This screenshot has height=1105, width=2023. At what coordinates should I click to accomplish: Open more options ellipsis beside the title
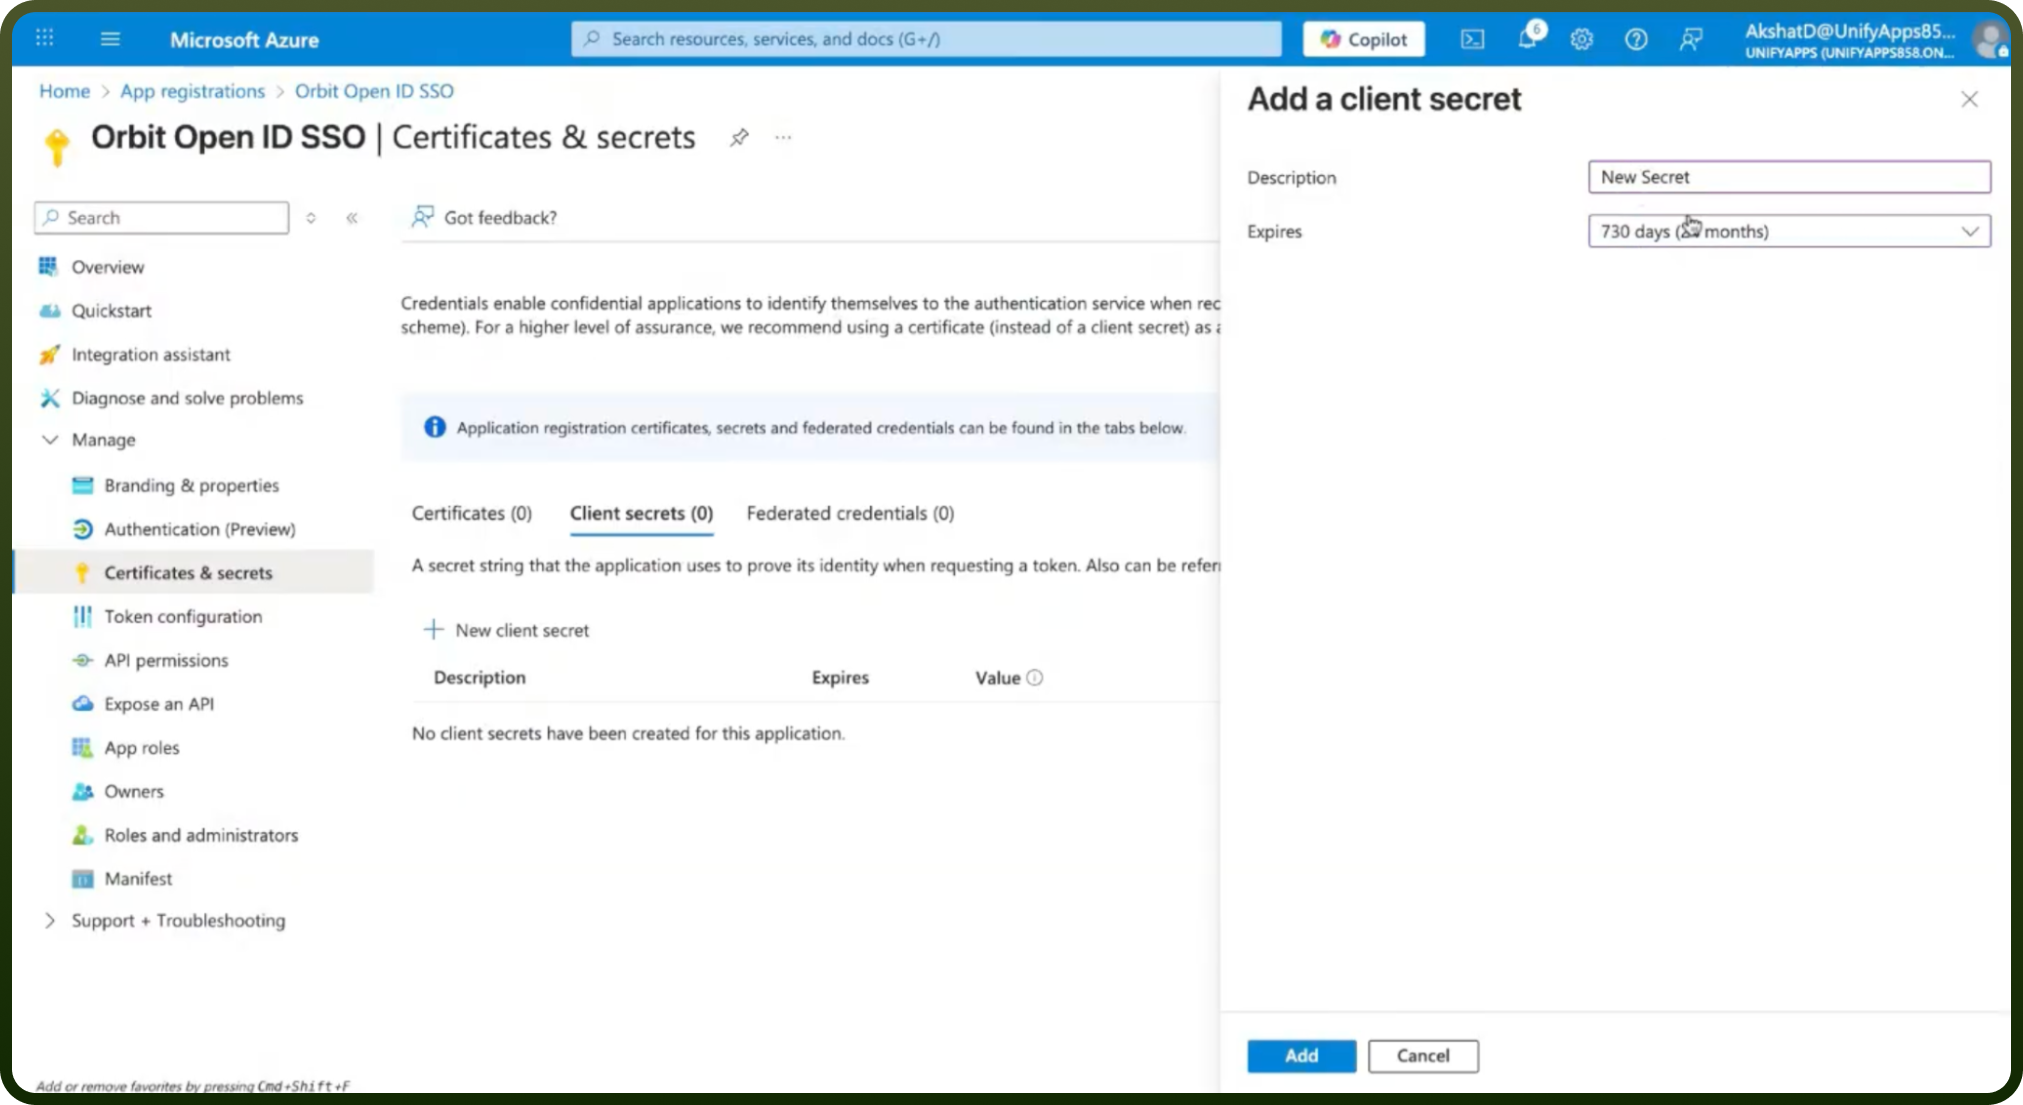783,137
